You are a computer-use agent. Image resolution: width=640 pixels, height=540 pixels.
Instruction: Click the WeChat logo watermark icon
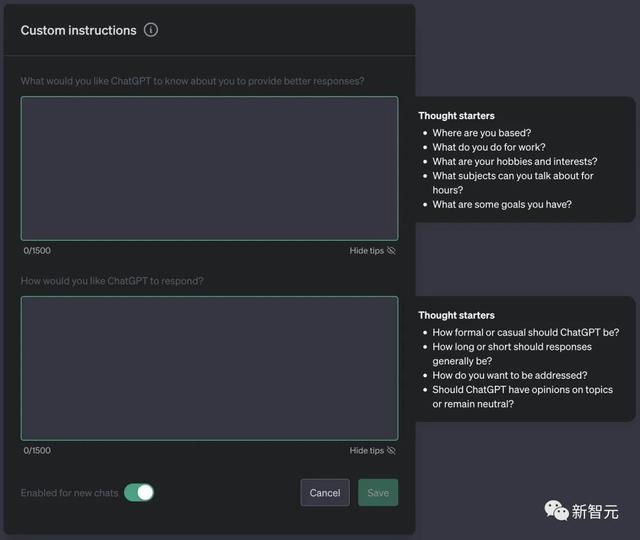(x=556, y=511)
